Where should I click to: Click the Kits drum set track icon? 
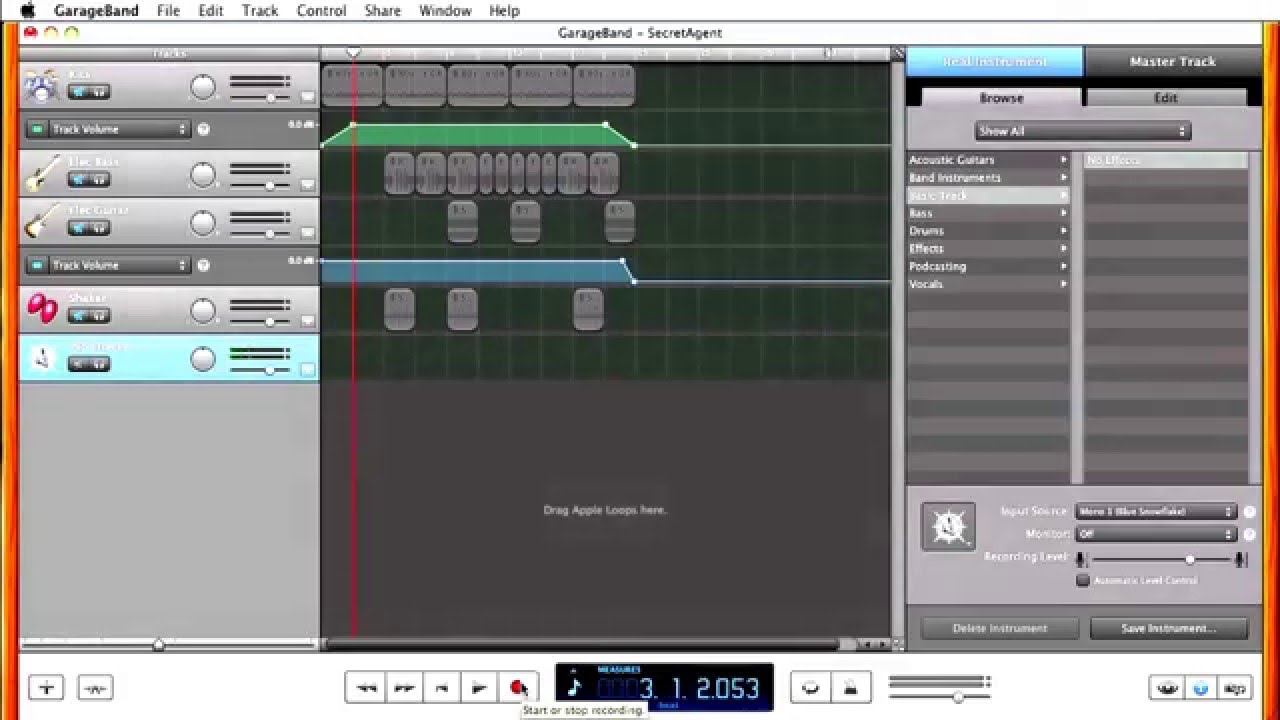point(42,86)
